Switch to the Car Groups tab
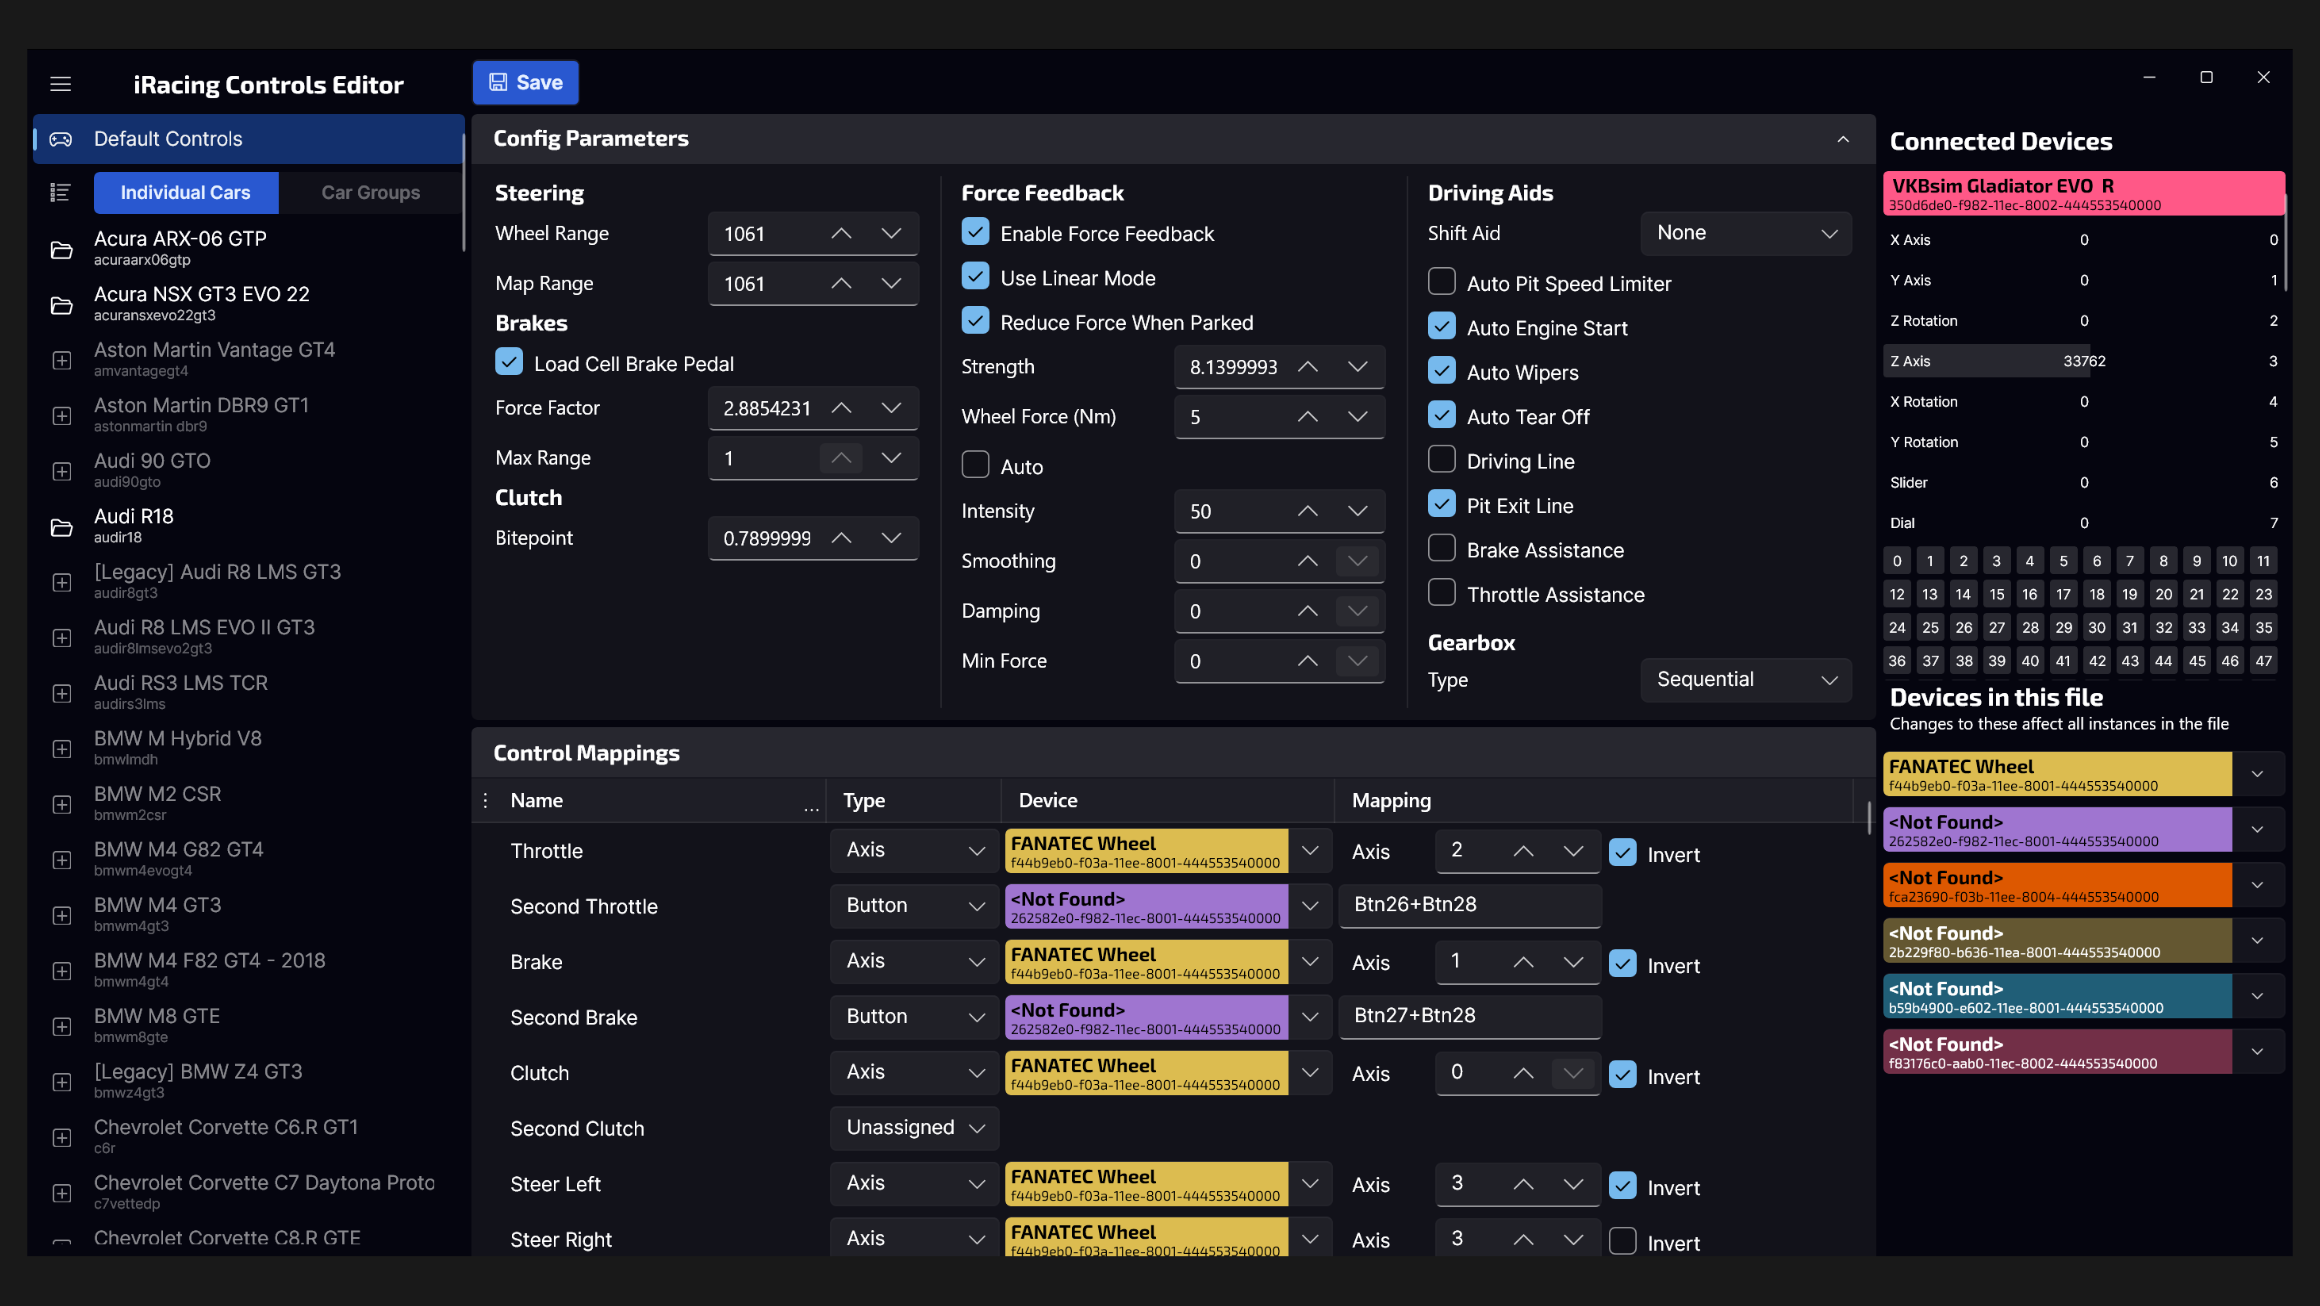2320x1306 pixels. [370, 192]
